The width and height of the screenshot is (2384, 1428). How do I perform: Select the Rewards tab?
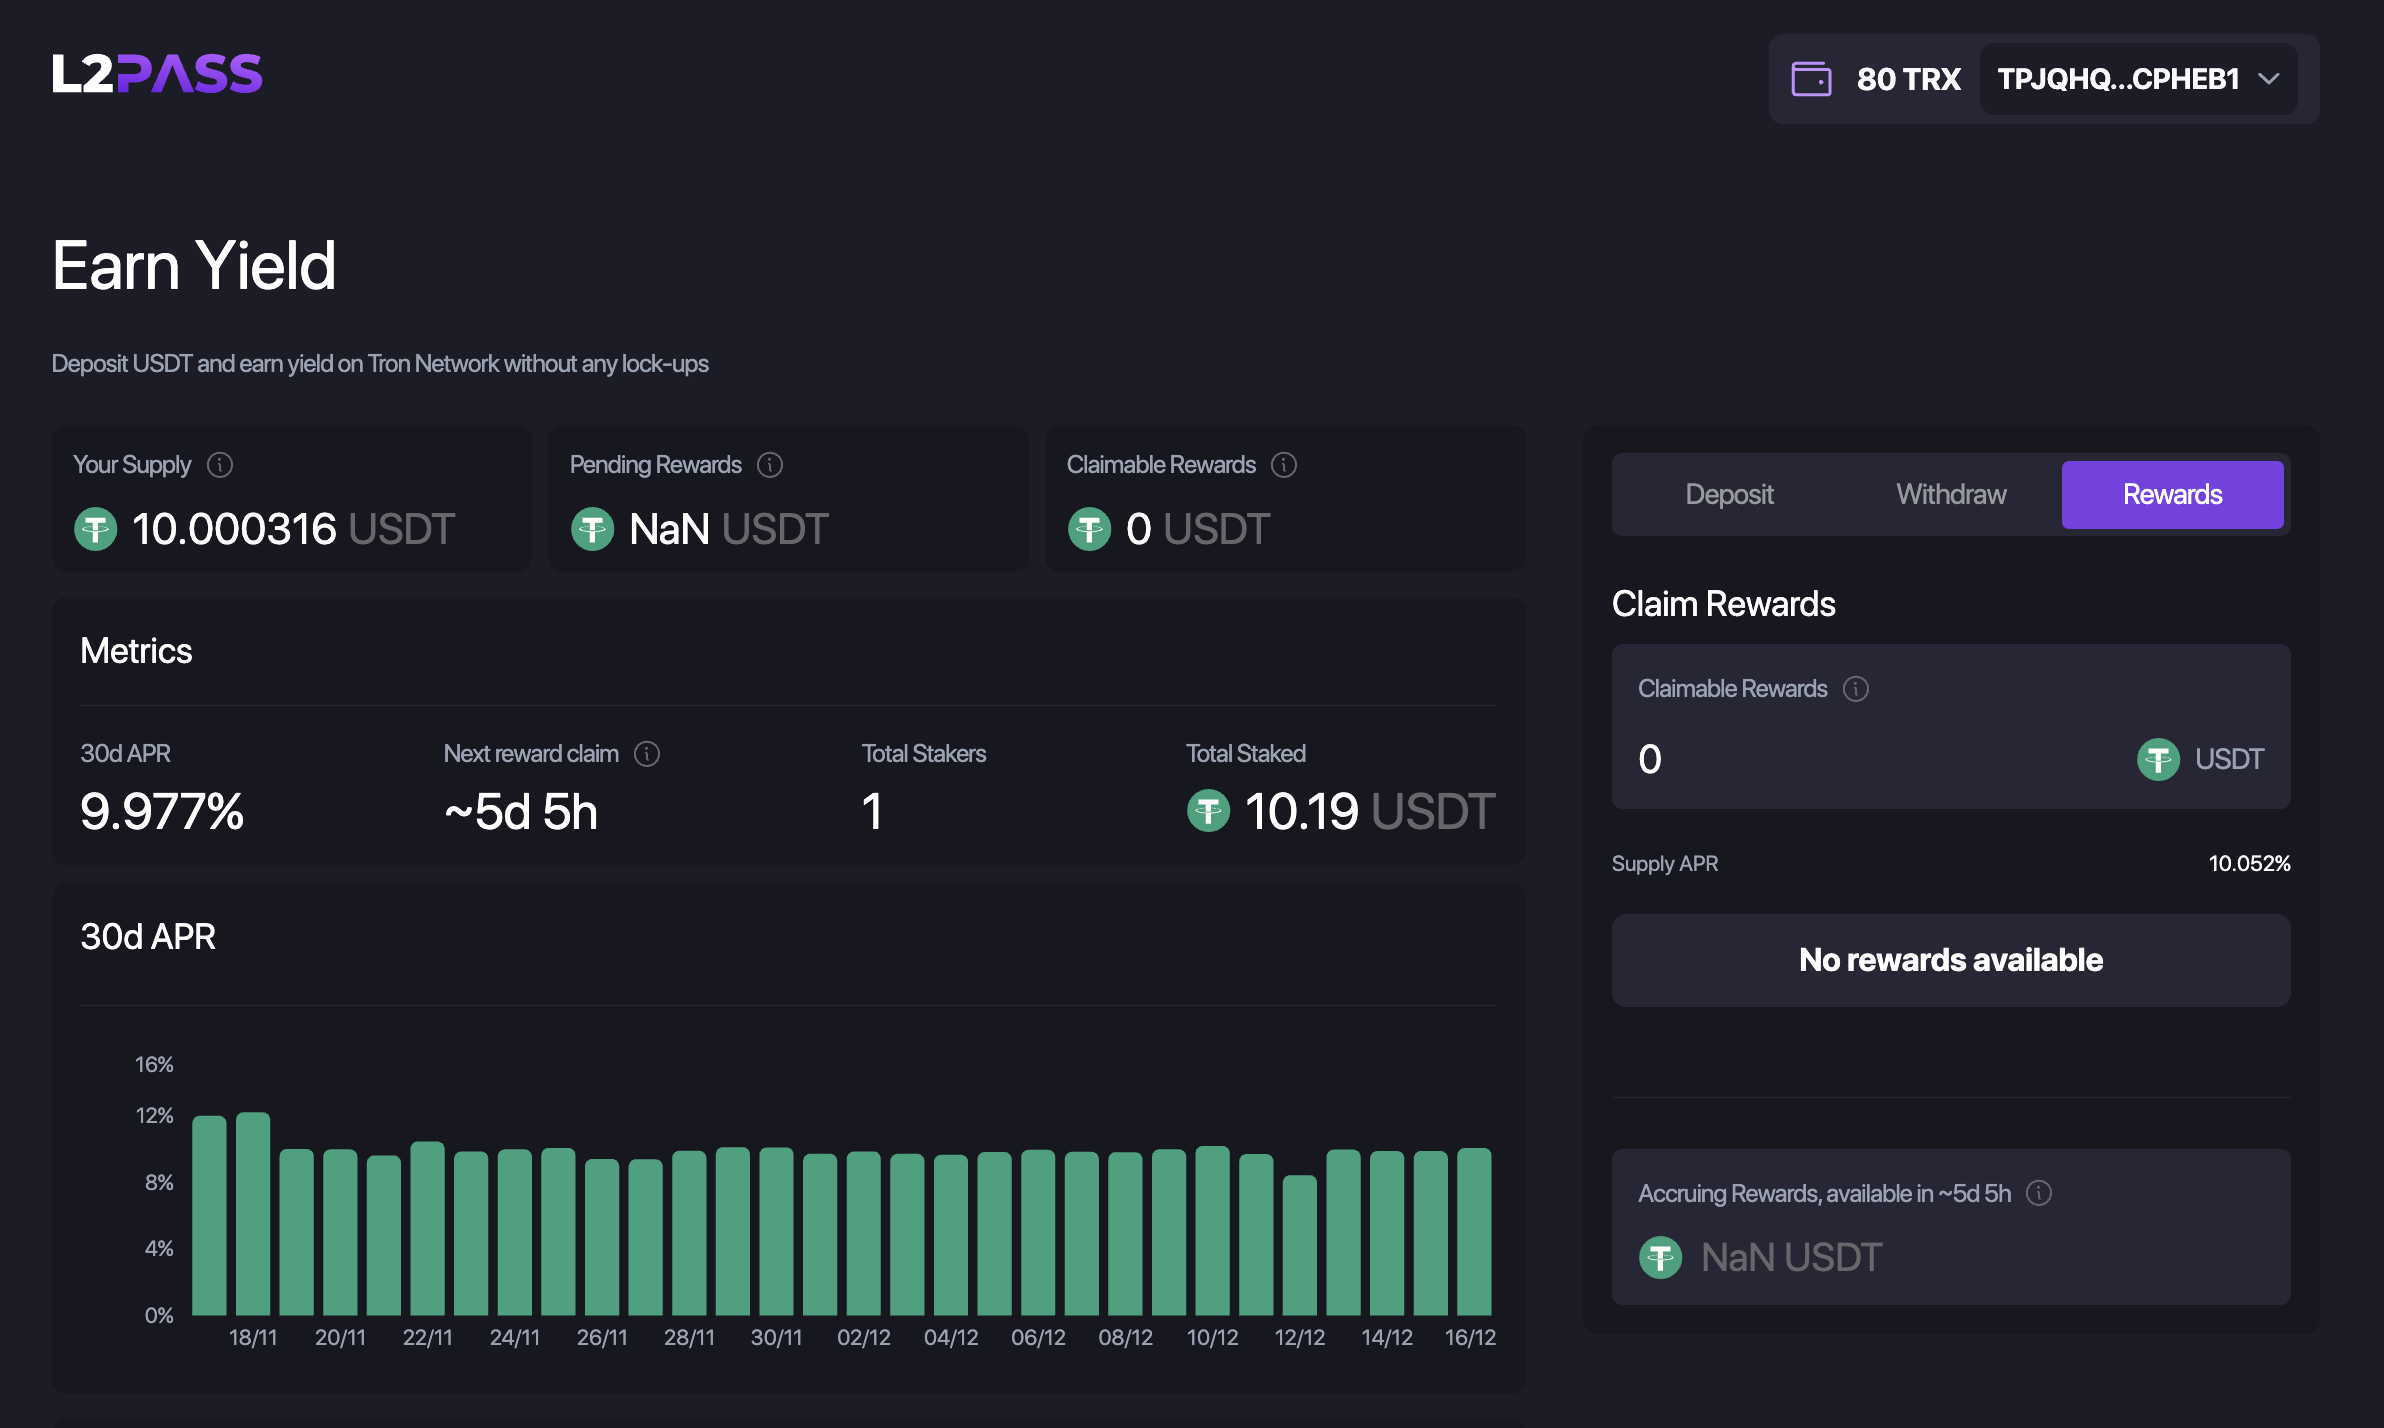(x=2172, y=494)
